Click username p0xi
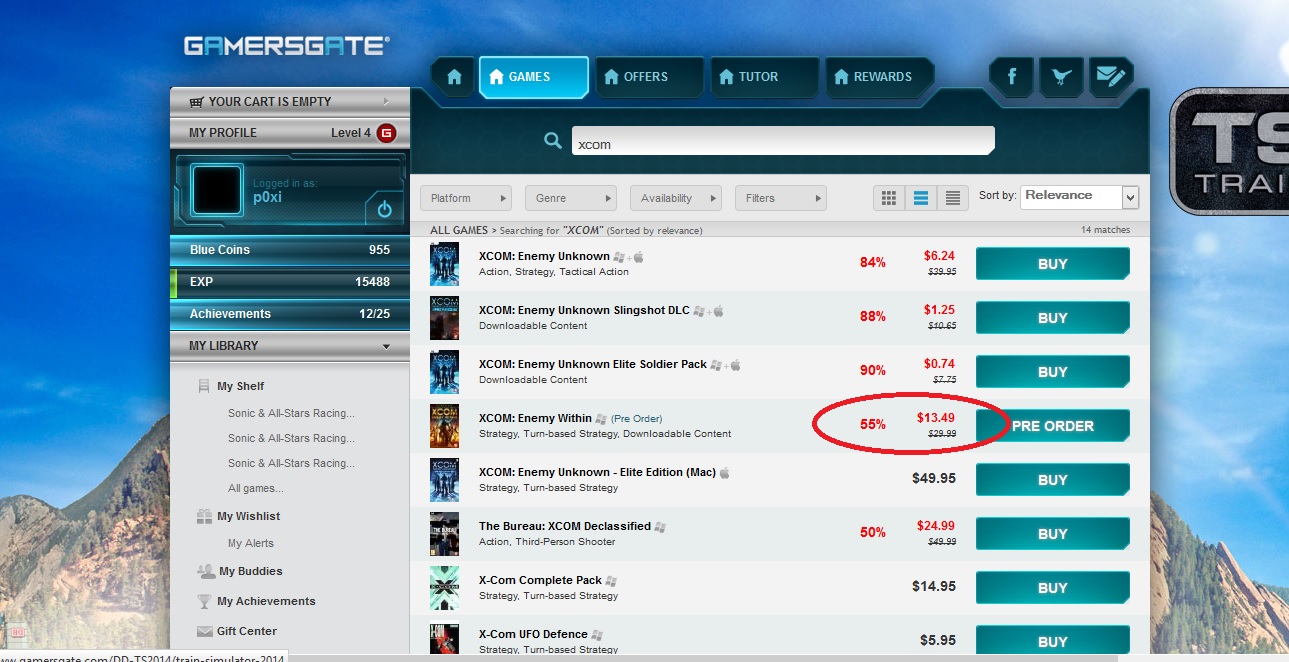Image resolution: width=1289 pixels, height=662 pixels. click(266, 198)
